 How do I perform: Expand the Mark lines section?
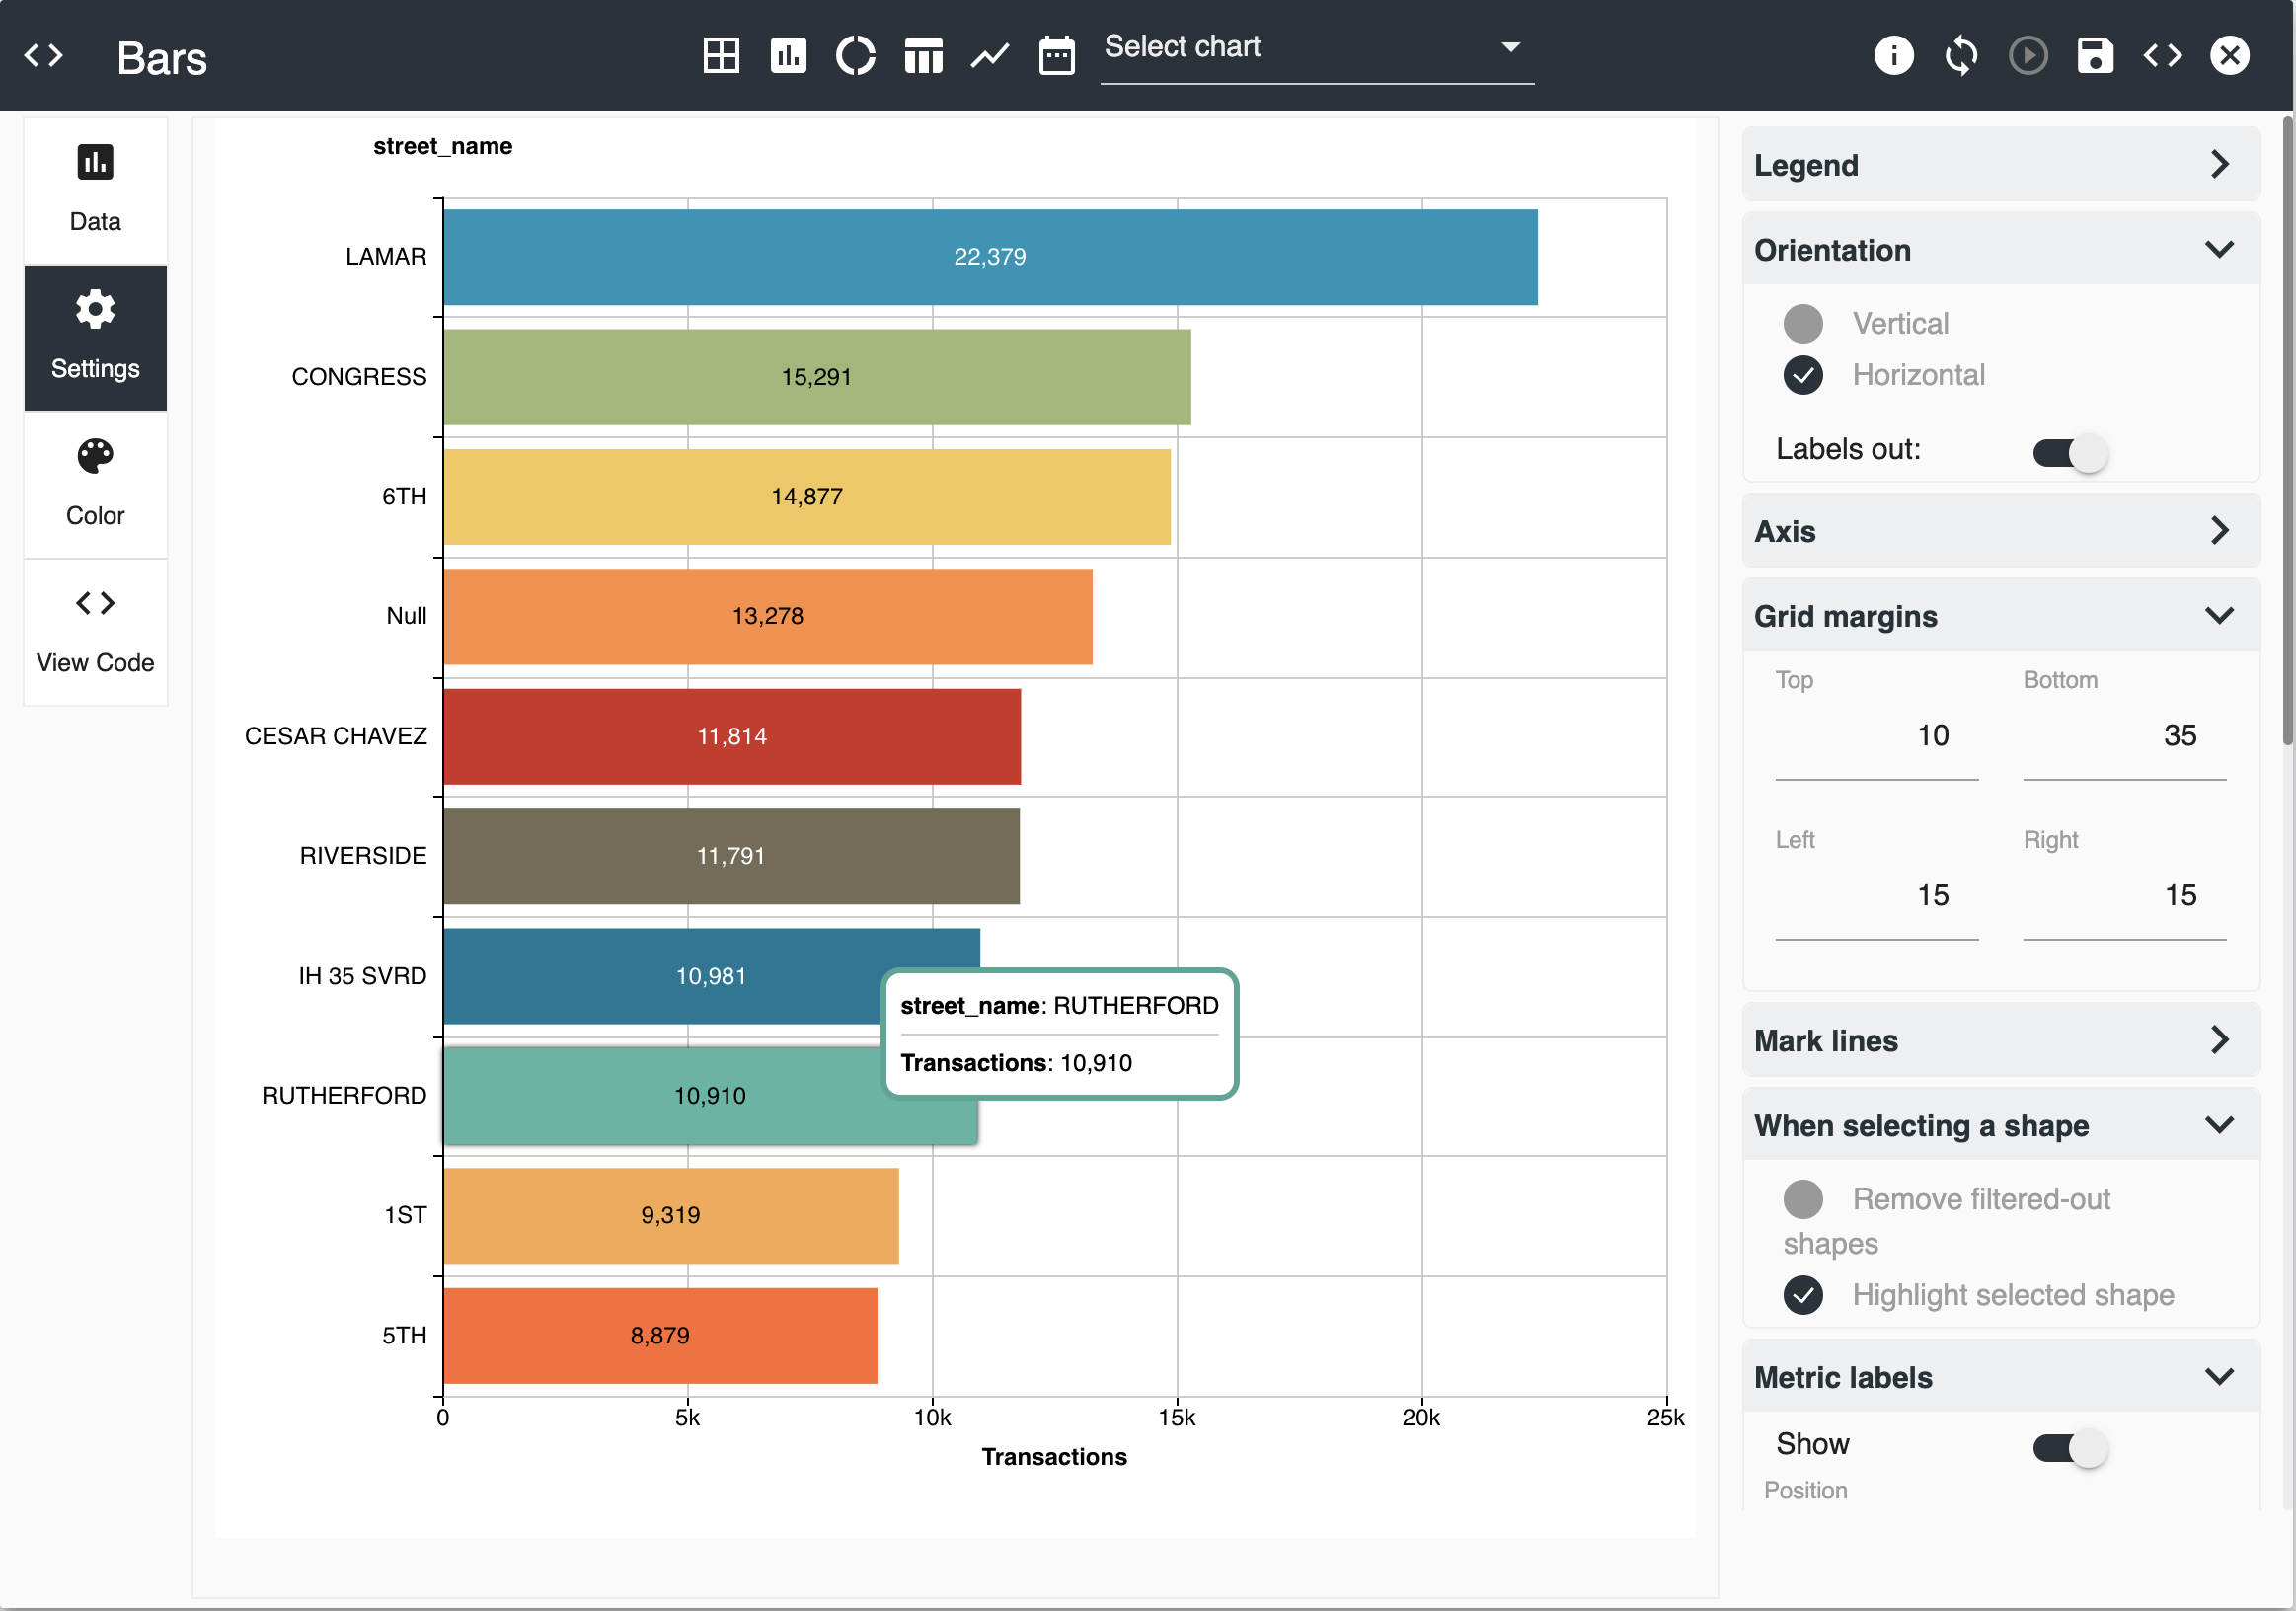tap(2000, 1040)
